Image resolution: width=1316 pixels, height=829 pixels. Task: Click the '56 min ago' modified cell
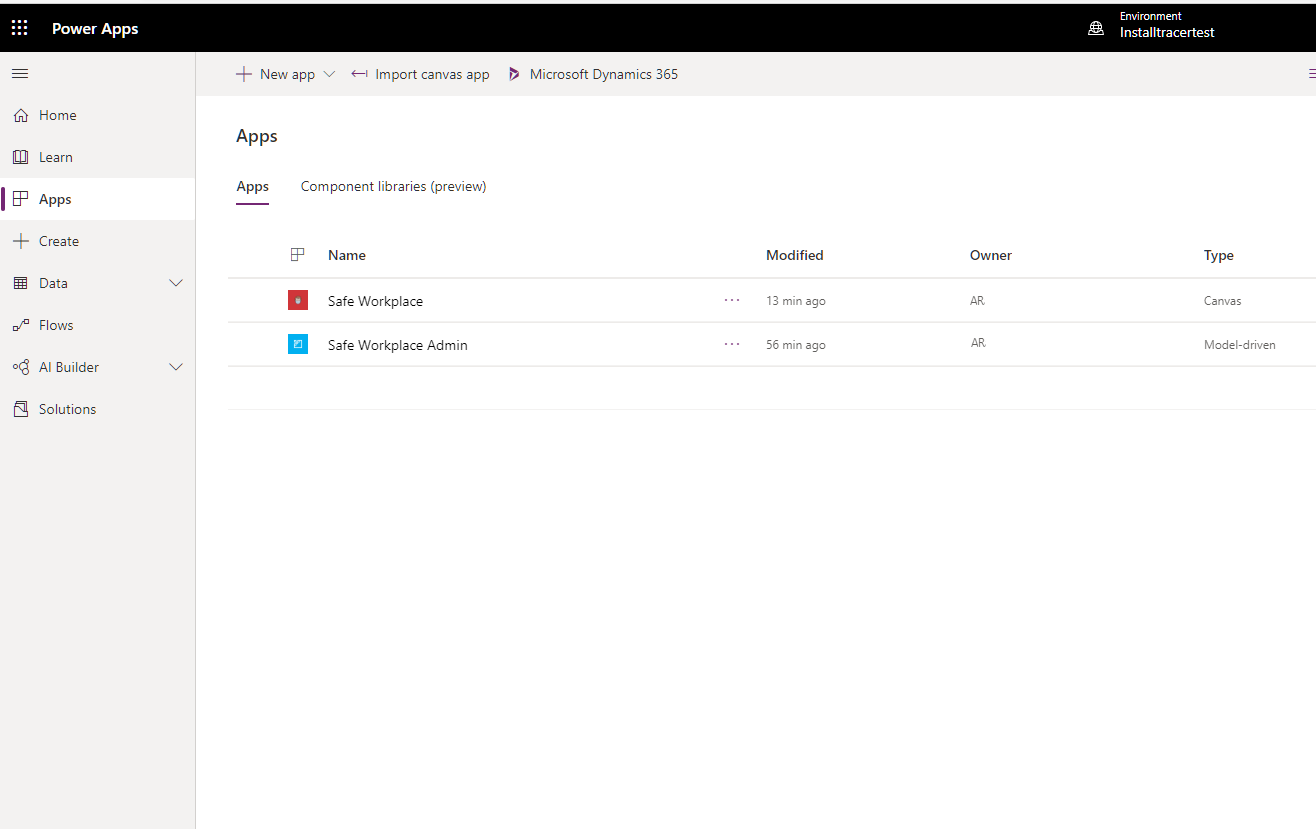click(796, 345)
